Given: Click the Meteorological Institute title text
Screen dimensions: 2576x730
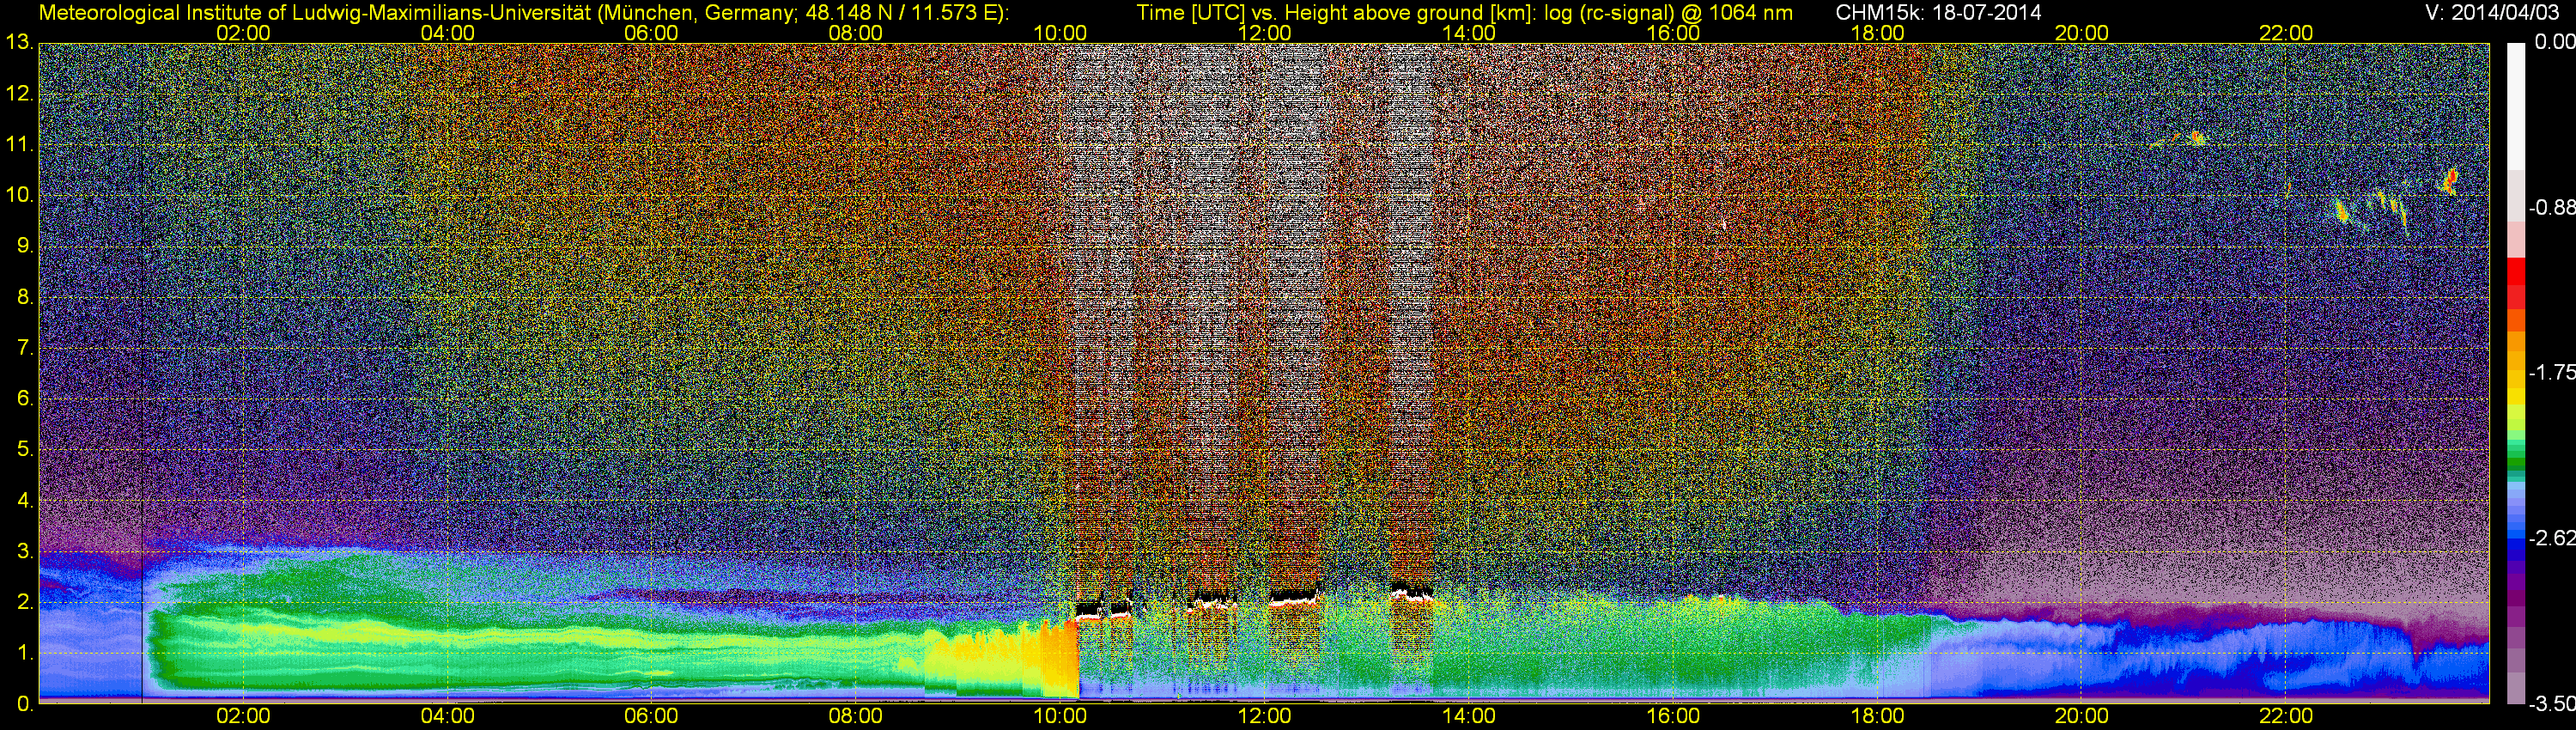Looking at the screenshot, I should (x=523, y=12).
